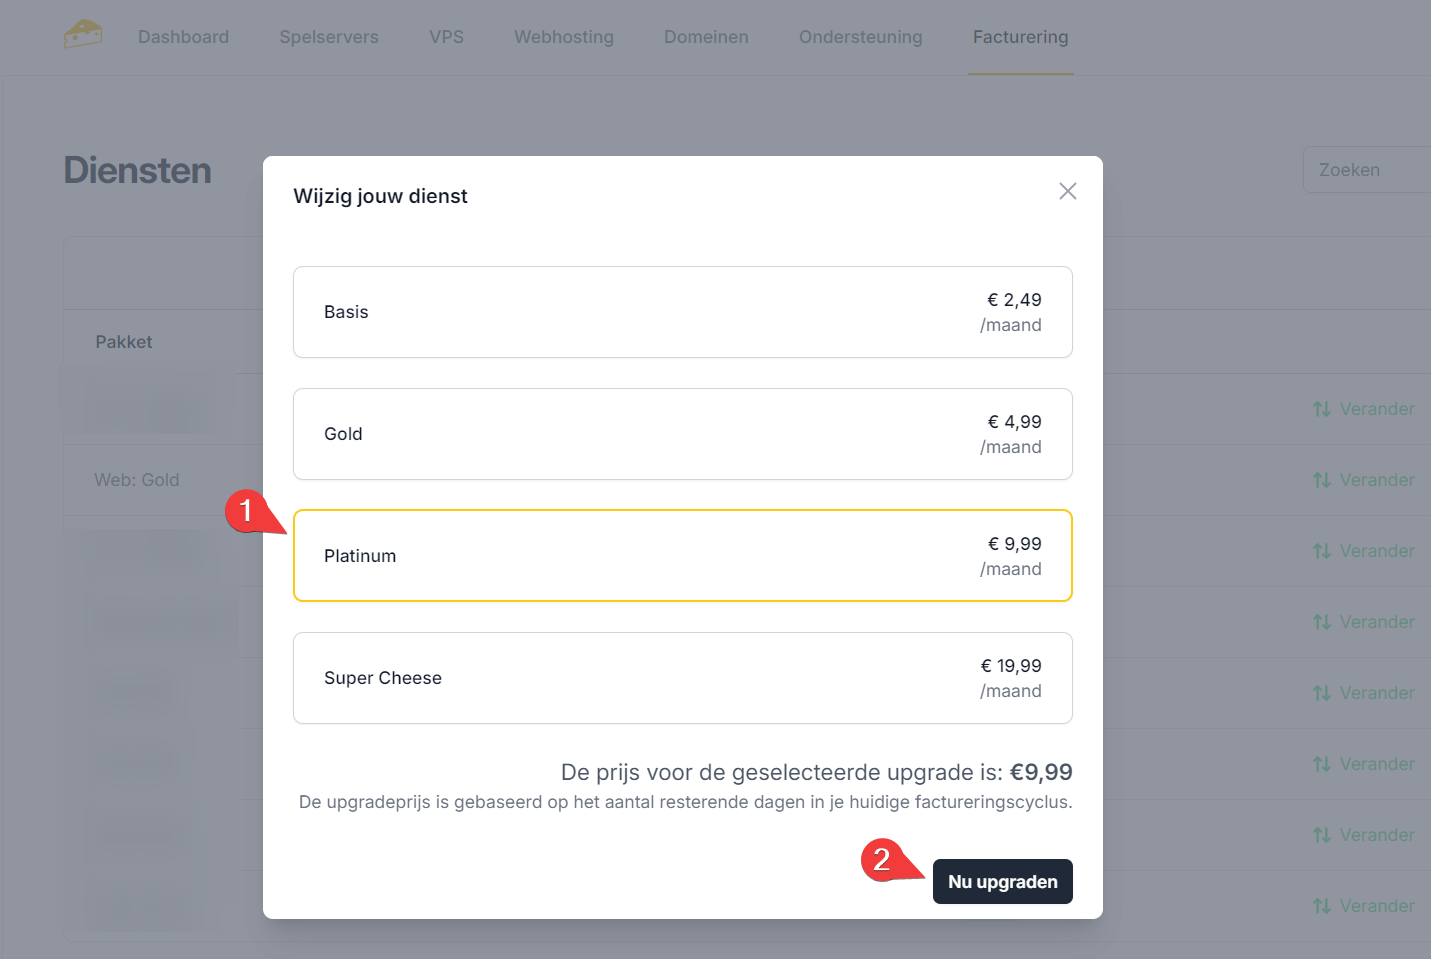Click Verander link in Web: Gold row
1431x959 pixels.
click(x=1376, y=480)
